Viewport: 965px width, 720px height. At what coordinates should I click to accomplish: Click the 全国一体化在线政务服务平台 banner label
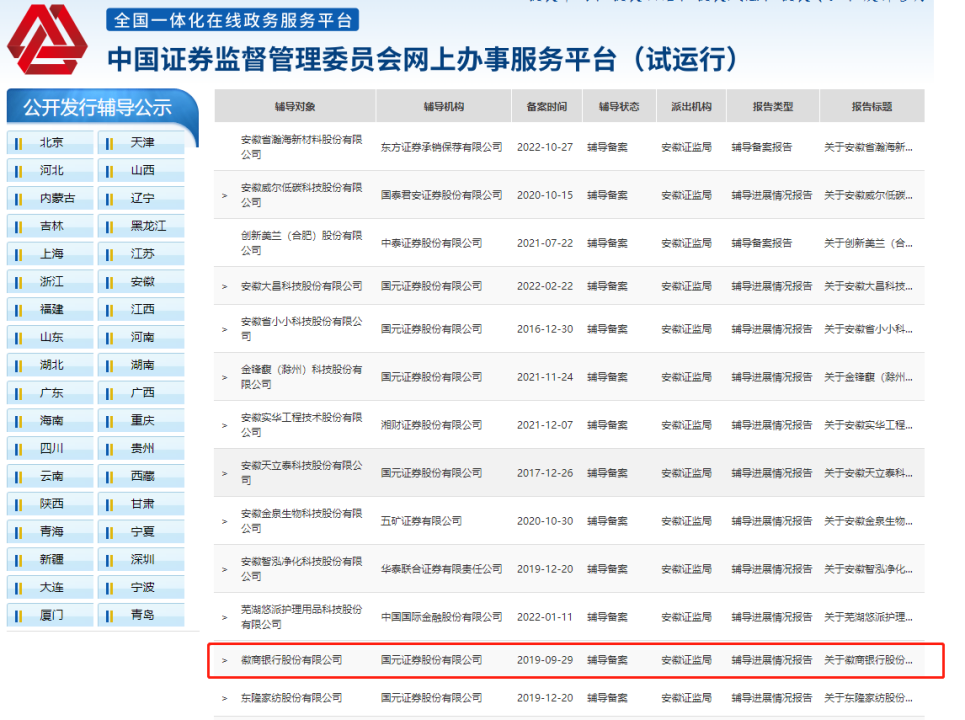click(233, 20)
